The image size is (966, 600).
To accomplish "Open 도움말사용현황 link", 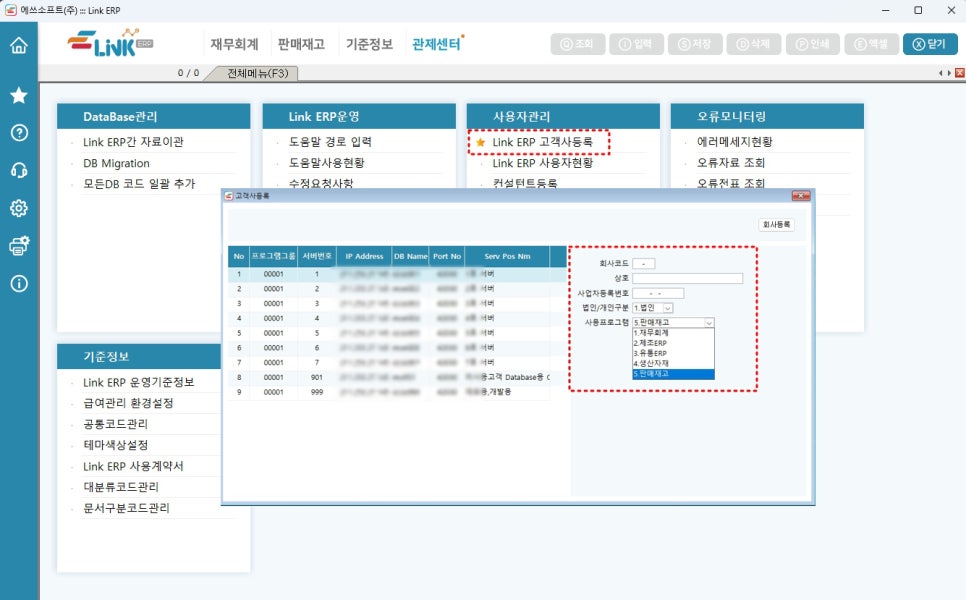I will click(x=327, y=163).
